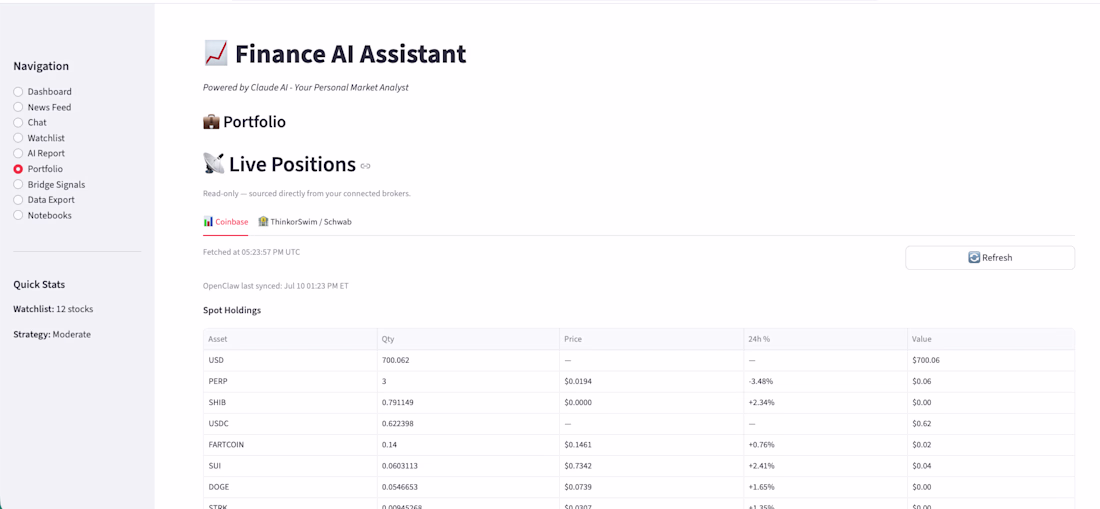1100x509 pixels.
Task: Open the ThinkorSwim / Schwab tab
Action: [x=304, y=222]
